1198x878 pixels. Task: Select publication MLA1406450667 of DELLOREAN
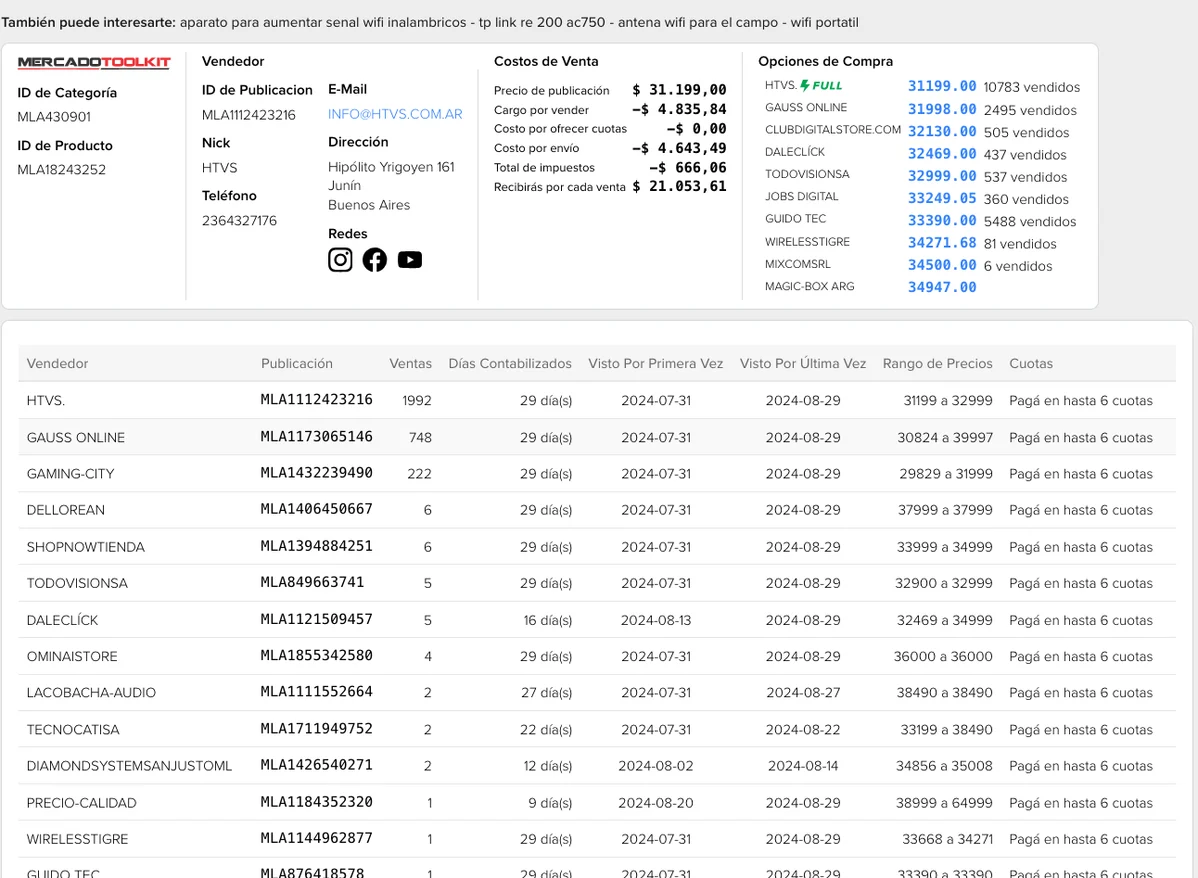316,509
